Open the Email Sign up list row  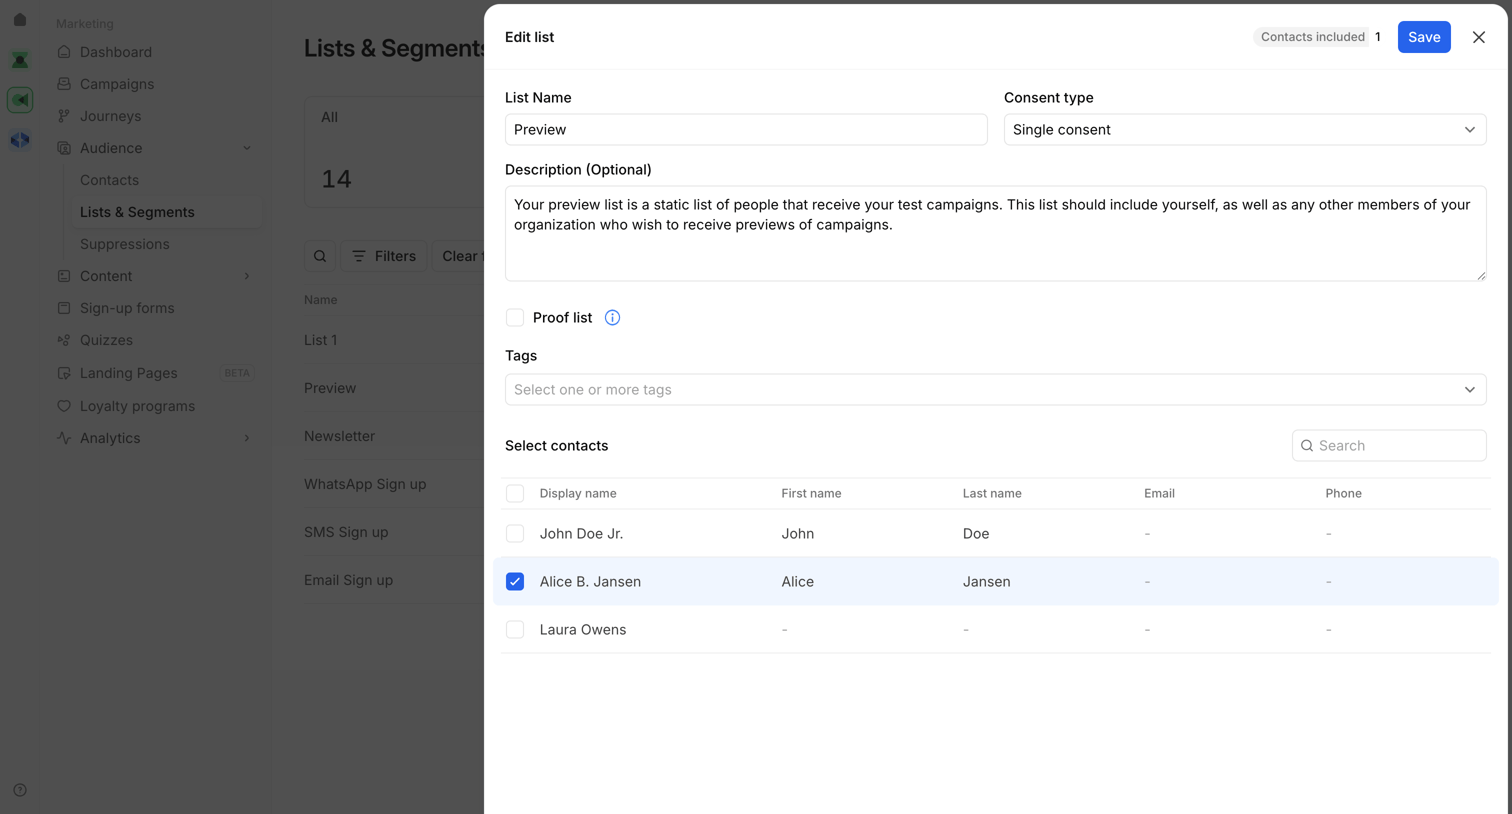coord(348,580)
